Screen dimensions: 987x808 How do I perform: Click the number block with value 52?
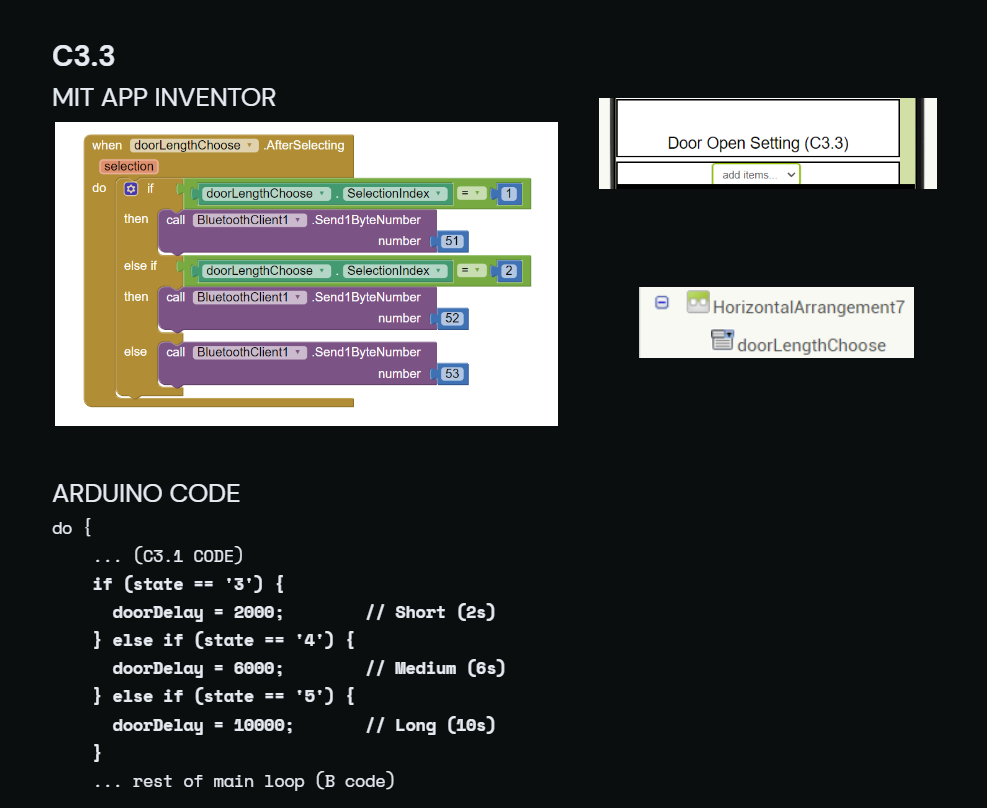coord(452,318)
